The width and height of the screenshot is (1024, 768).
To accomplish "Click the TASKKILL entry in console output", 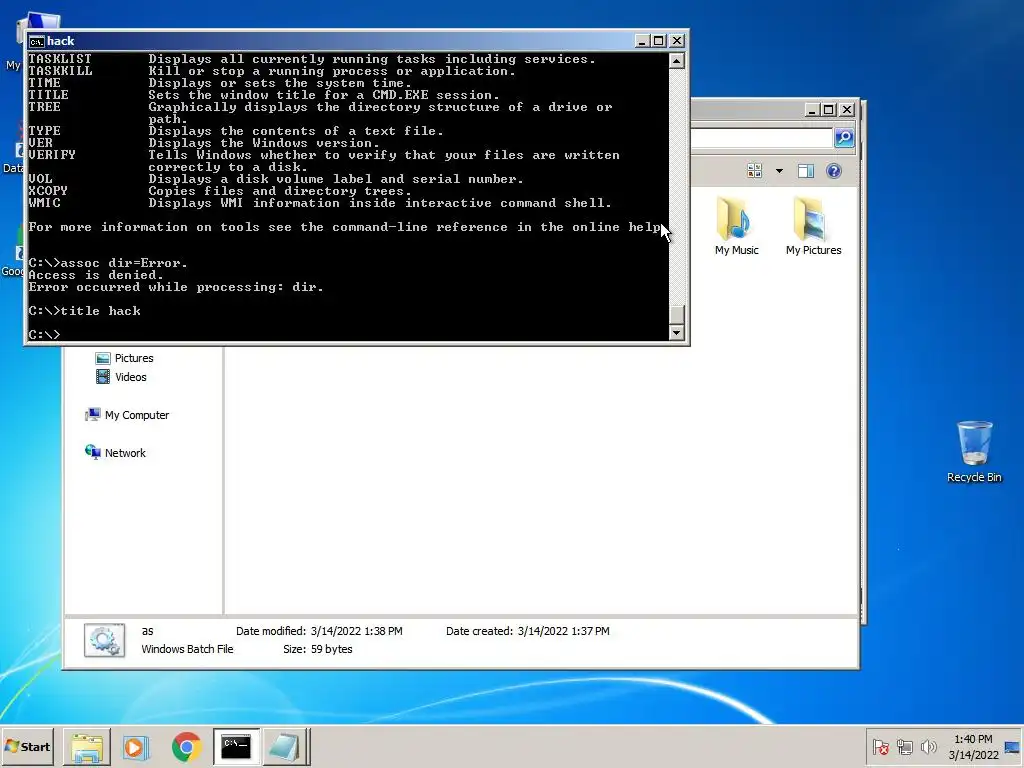I will click(x=60, y=71).
